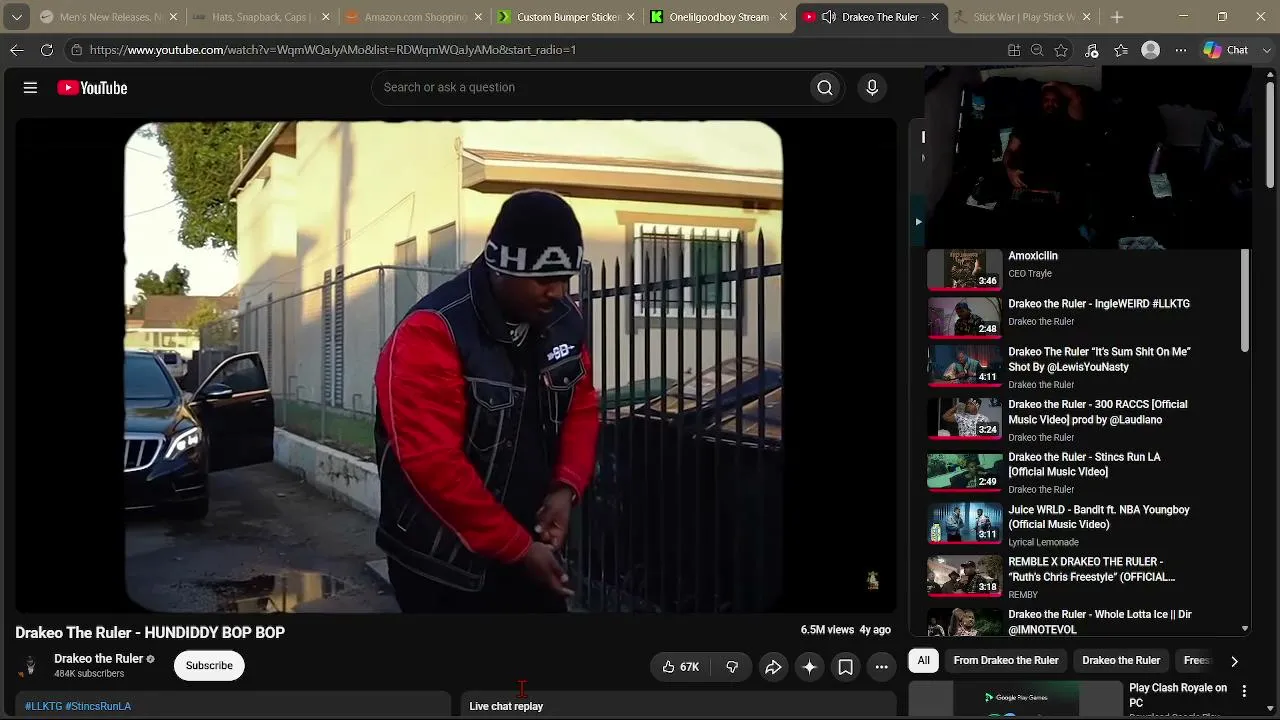Click the #StincsRunLA hashtag link
Screen dimensions: 1280x720
click(x=98, y=706)
